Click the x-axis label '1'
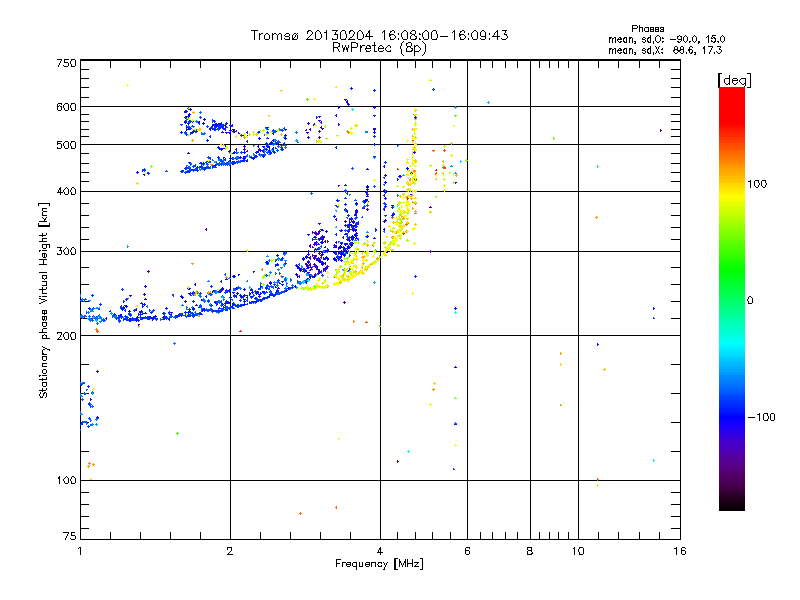Image resolution: width=800 pixels, height=600 pixels. pyautogui.click(x=80, y=551)
